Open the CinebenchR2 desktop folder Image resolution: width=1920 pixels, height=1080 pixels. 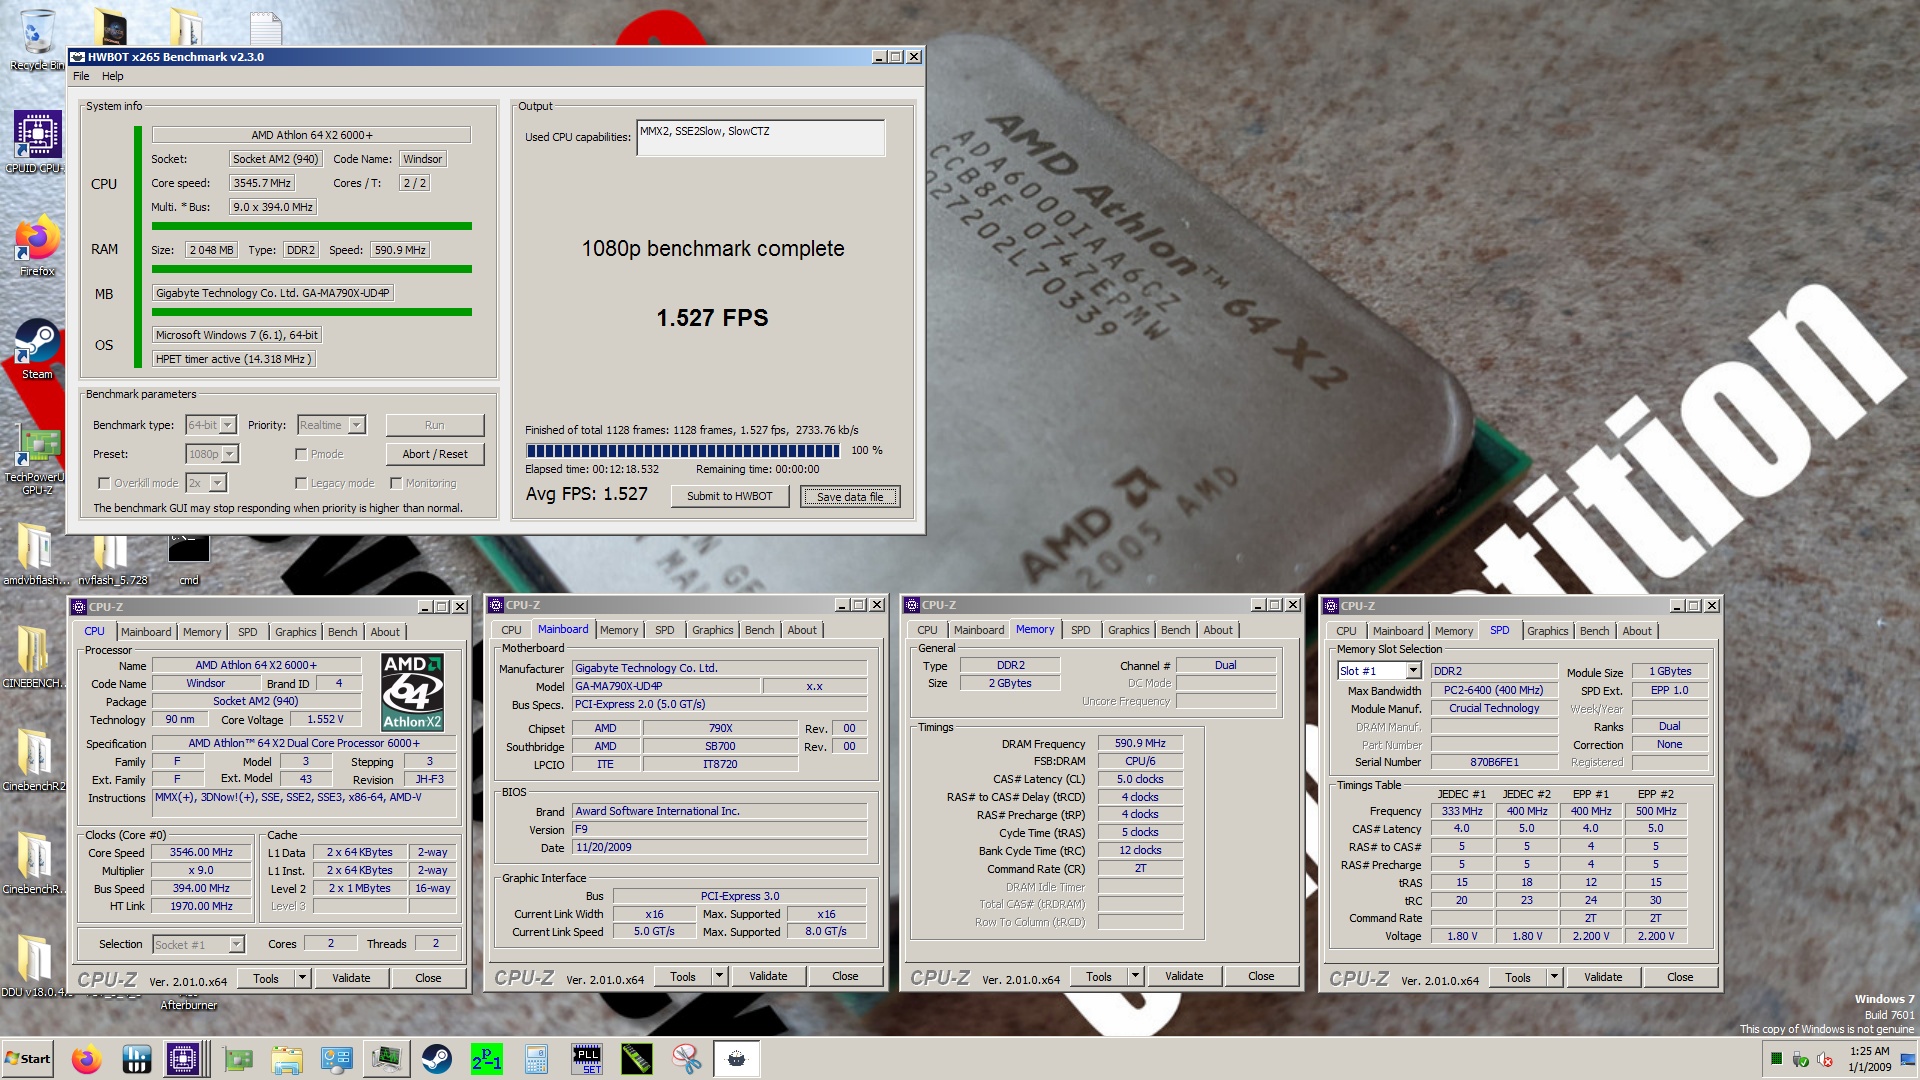point(34,759)
